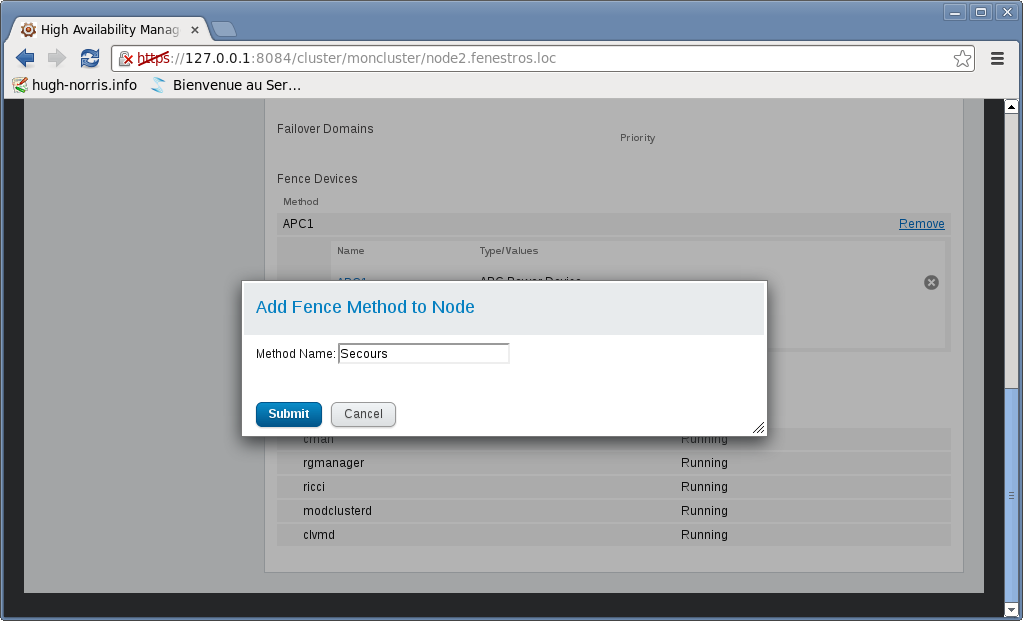This screenshot has height=621, width=1023.
Task: Bookmark this page with the star
Action: coord(962,59)
